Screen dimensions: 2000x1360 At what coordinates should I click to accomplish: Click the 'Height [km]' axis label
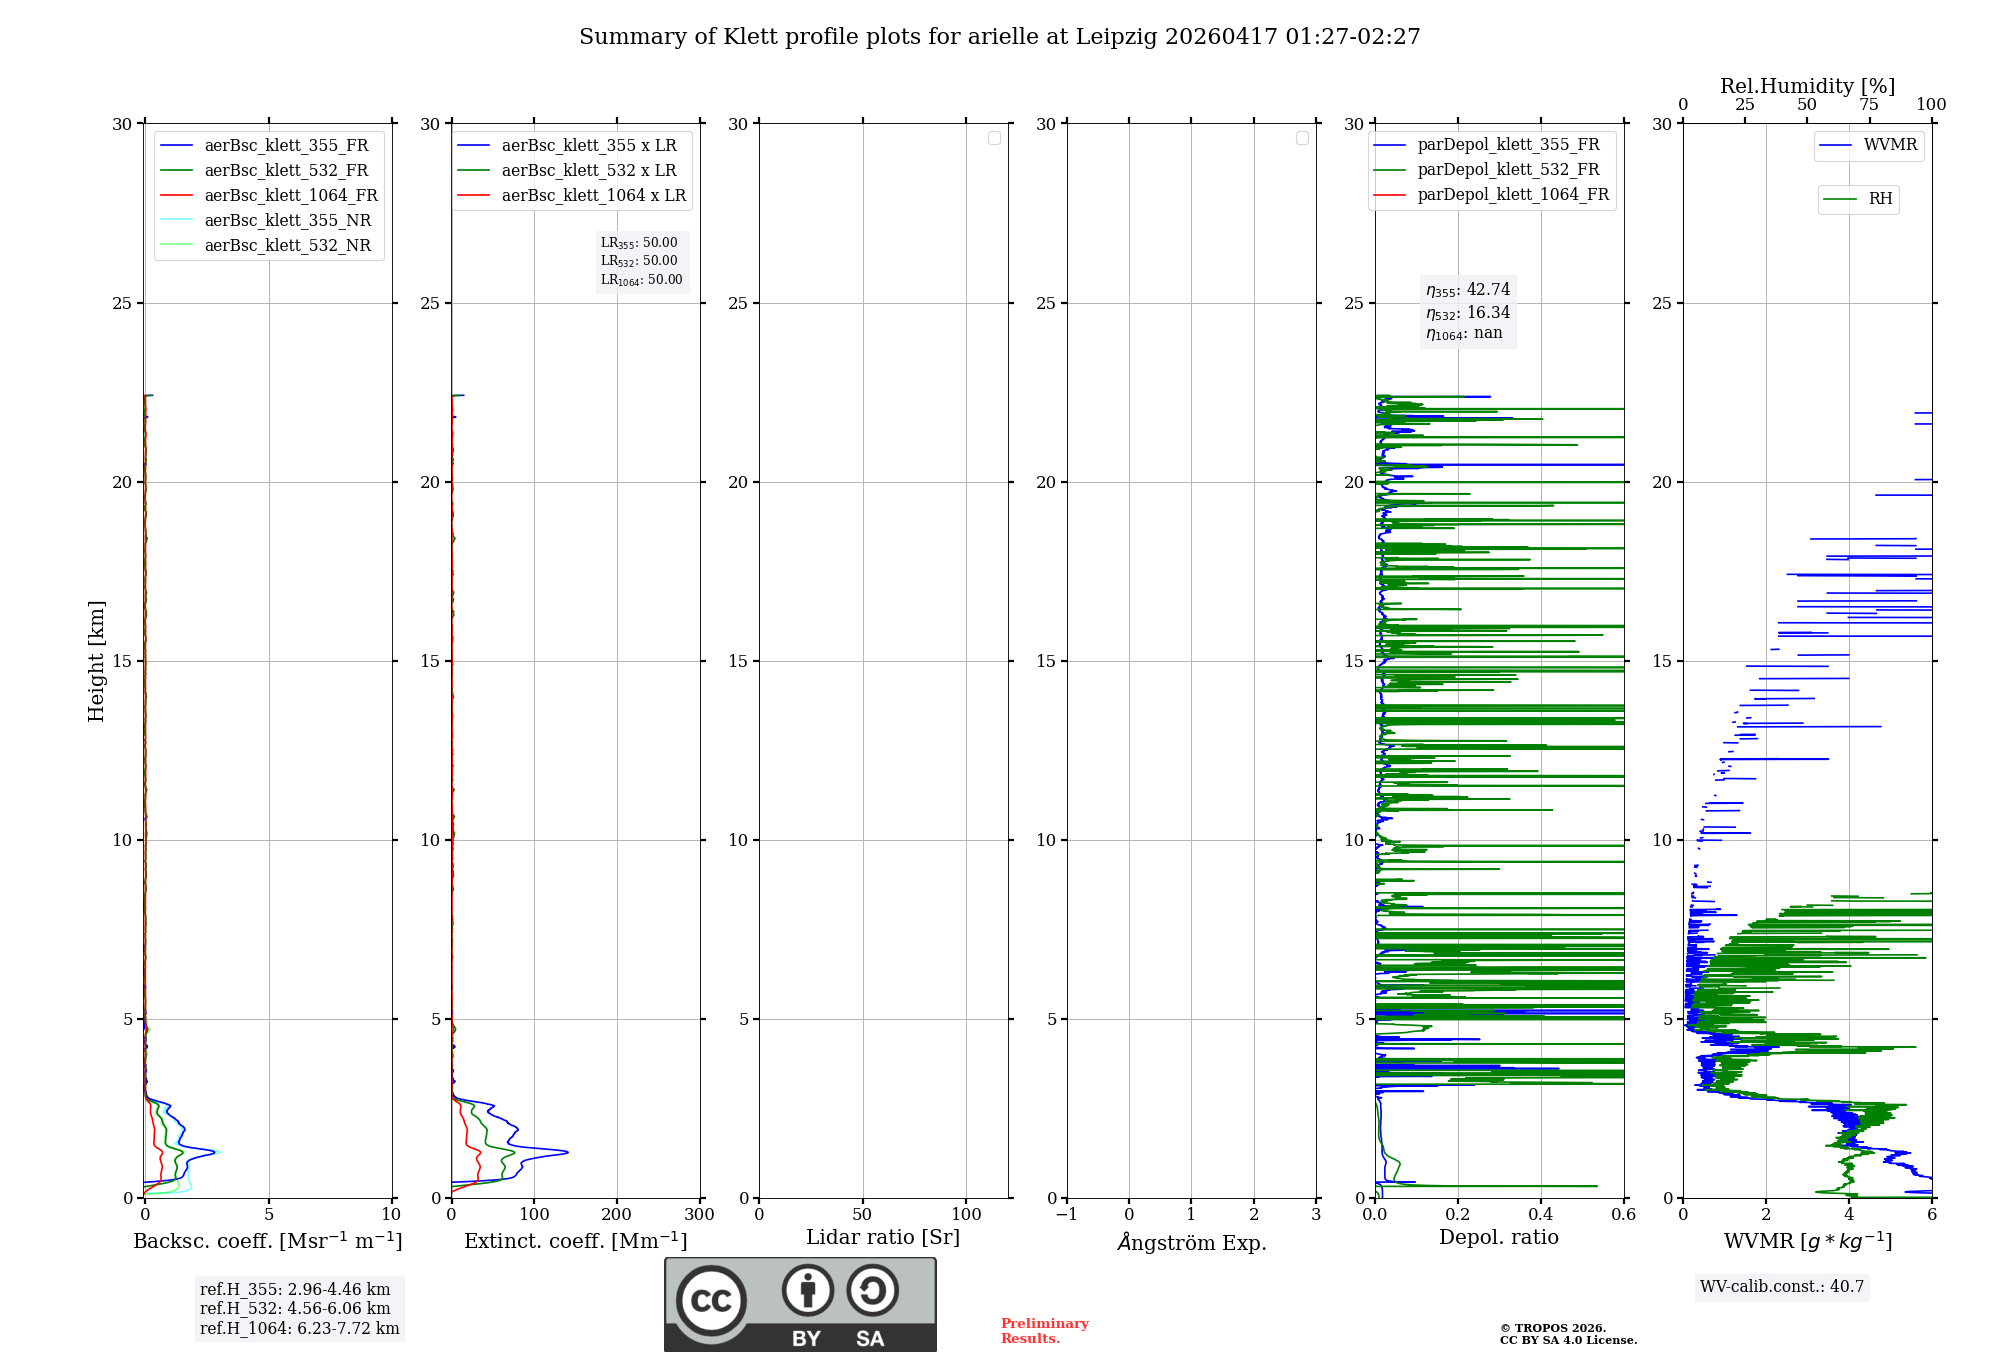pyautogui.click(x=96, y=661)
